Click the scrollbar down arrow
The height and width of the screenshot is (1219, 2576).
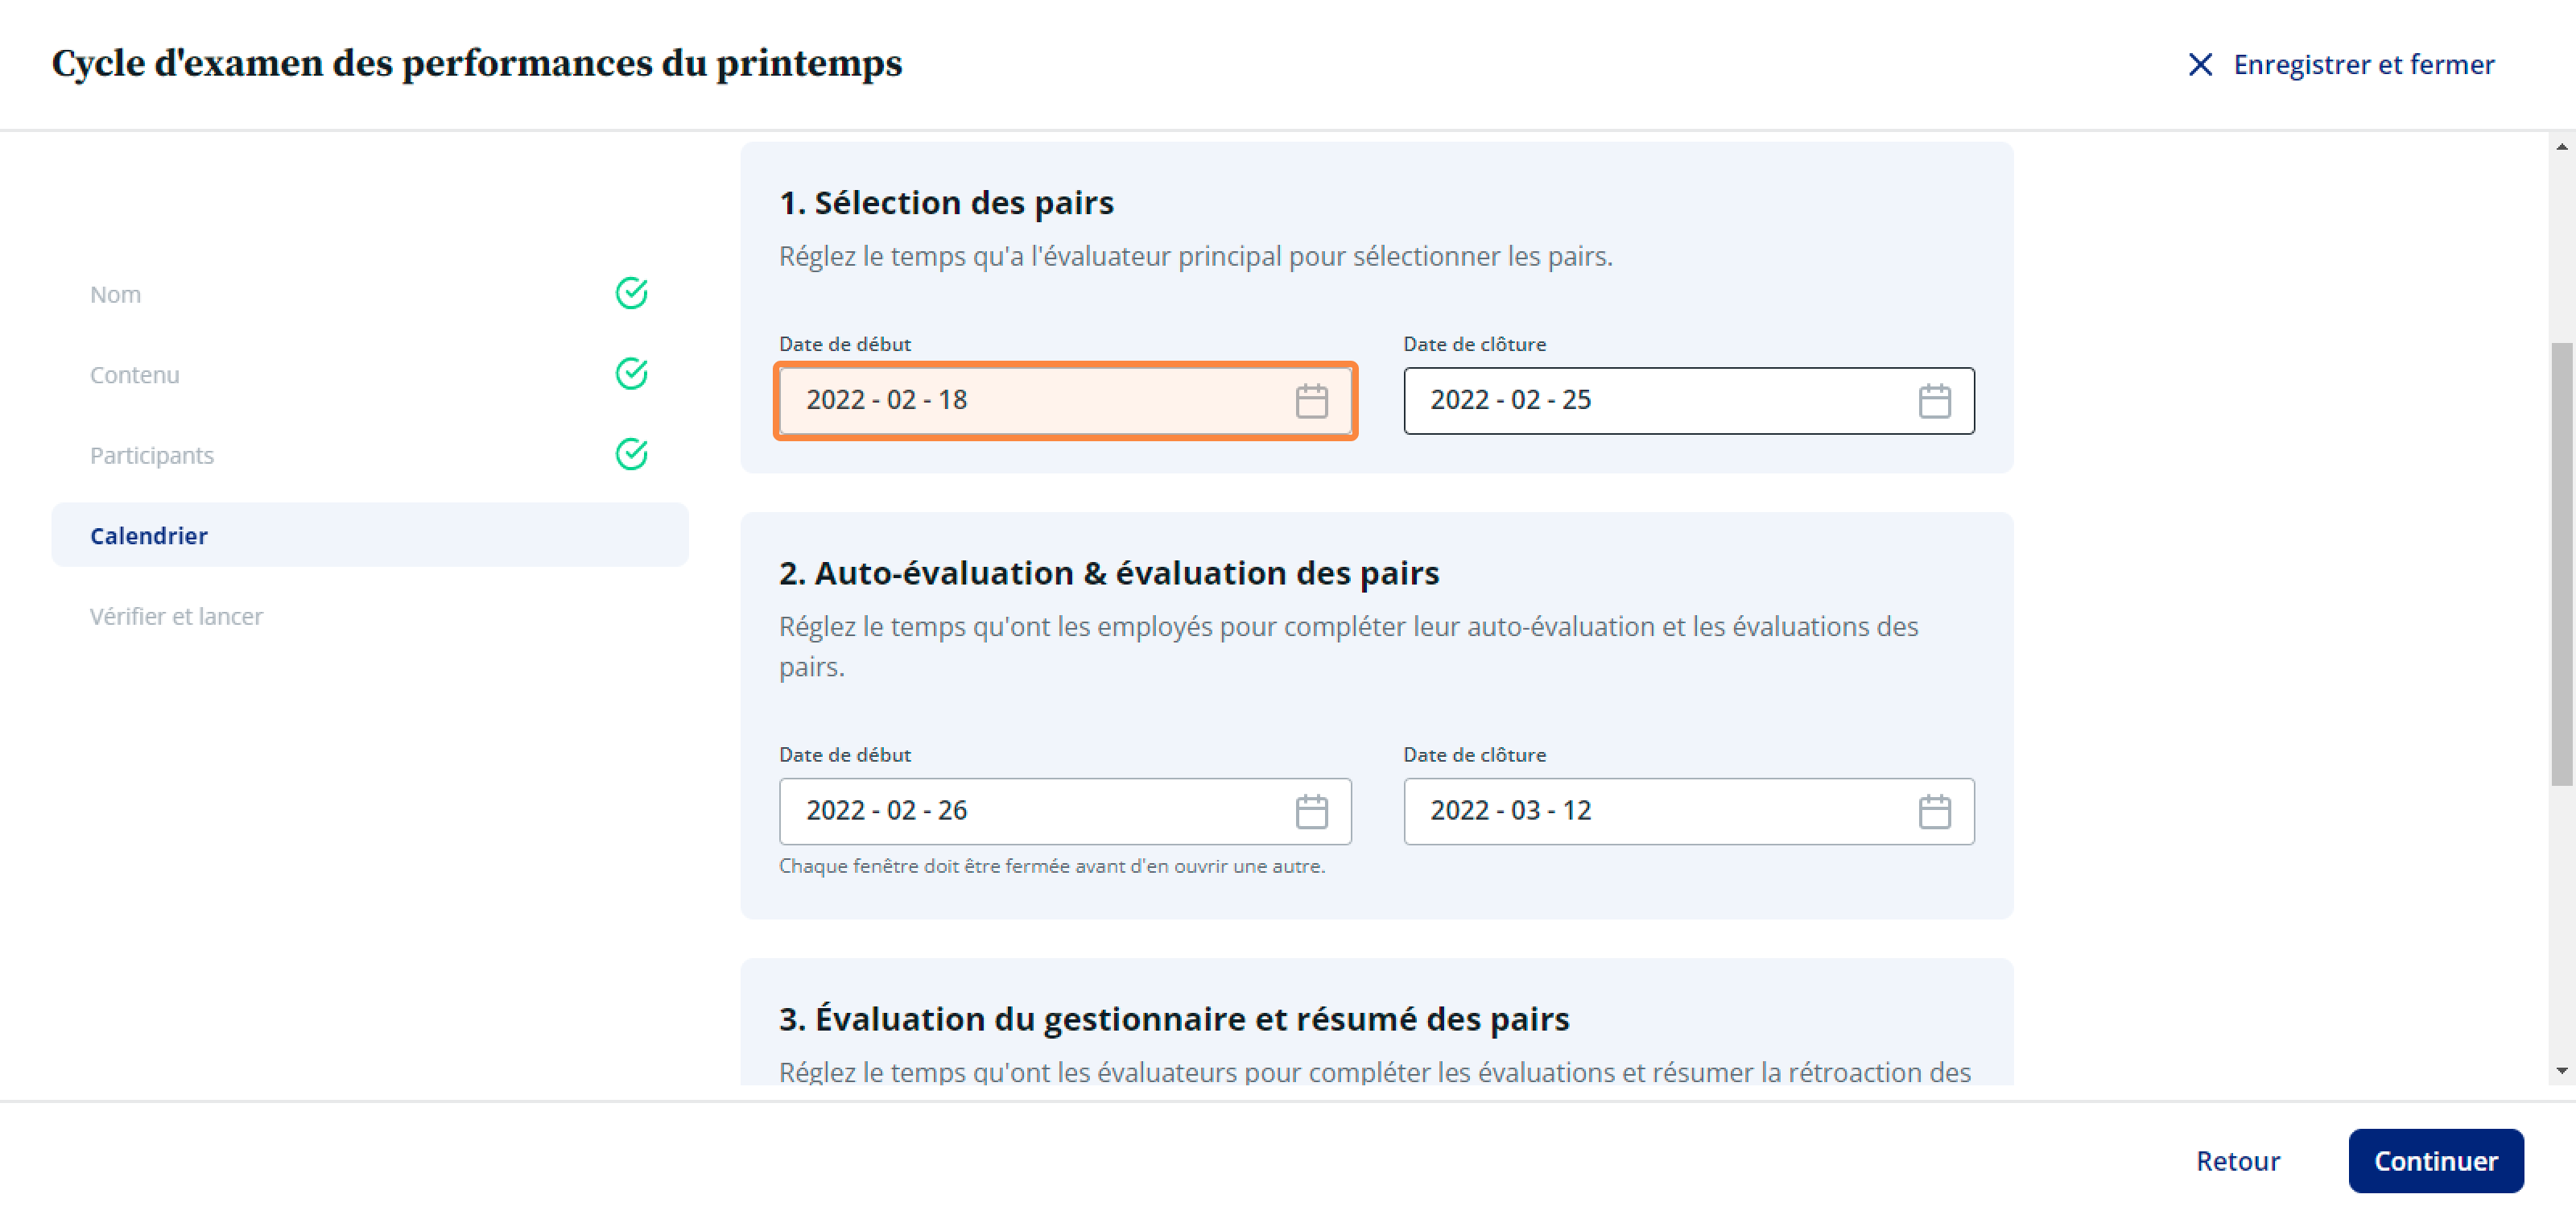(x=2561, y=1071)
